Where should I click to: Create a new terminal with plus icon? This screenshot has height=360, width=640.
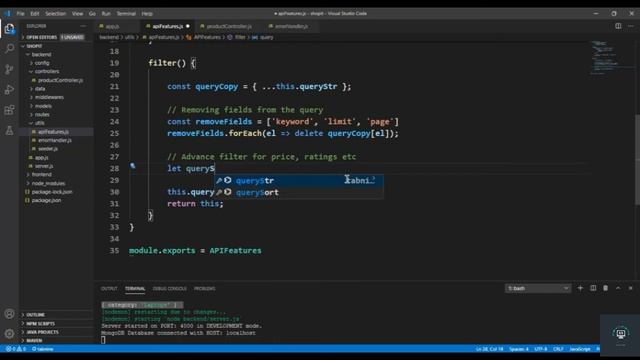[x=580, y=288]
